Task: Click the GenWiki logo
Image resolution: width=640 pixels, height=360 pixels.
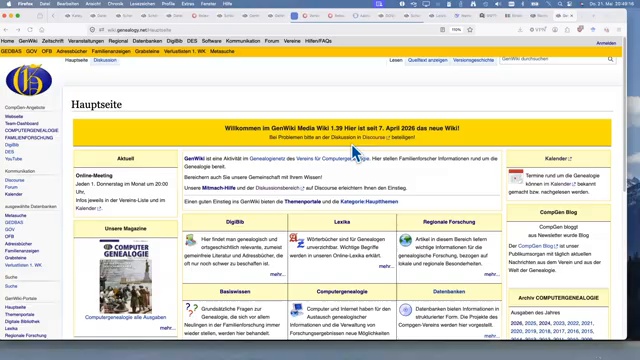Action: pos(29,80)
